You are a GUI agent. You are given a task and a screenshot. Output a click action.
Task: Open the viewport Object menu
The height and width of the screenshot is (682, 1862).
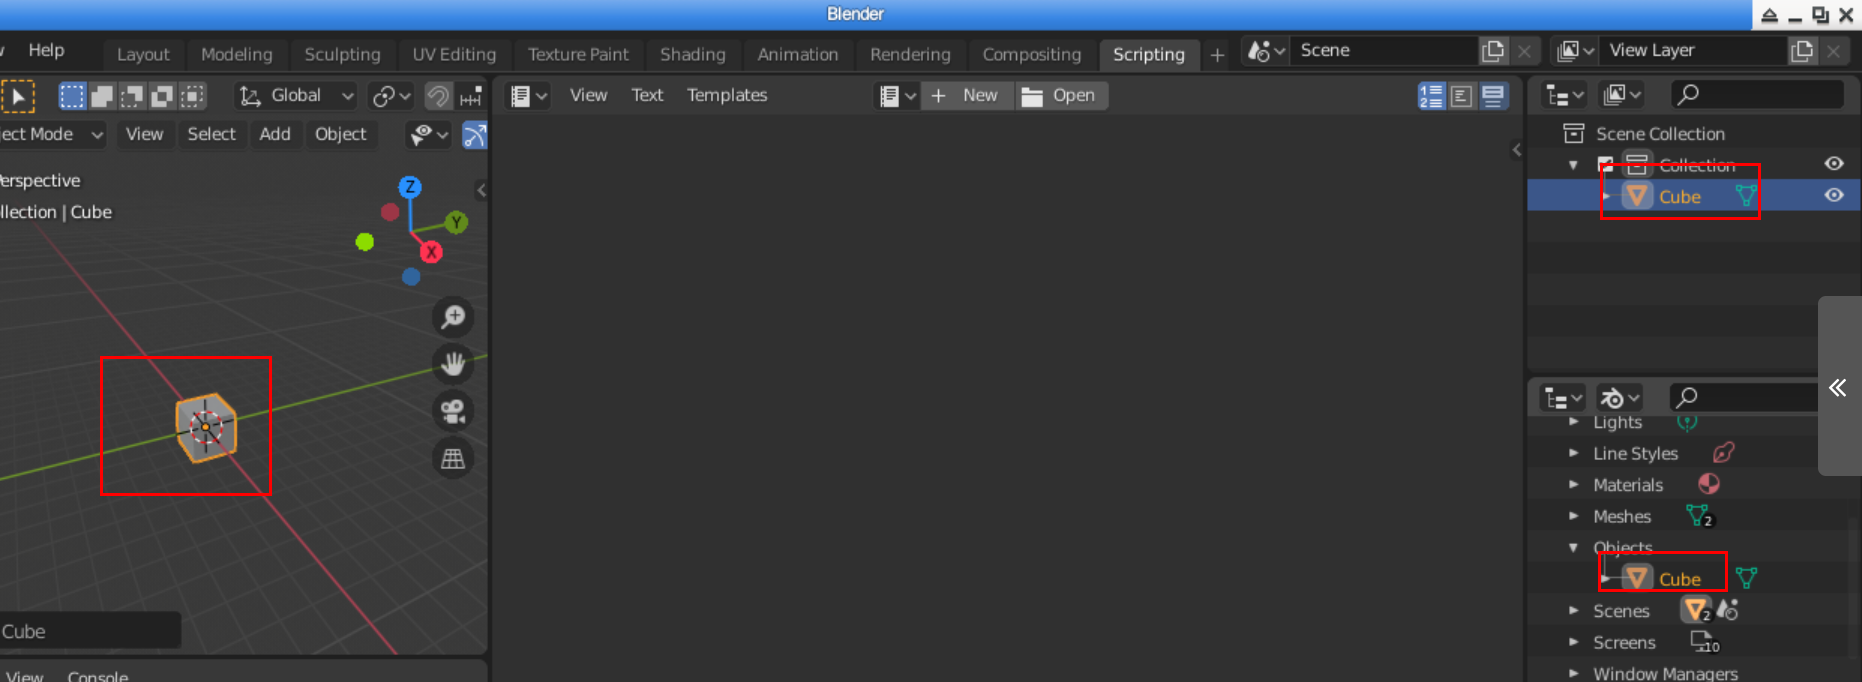coord(340,134)
